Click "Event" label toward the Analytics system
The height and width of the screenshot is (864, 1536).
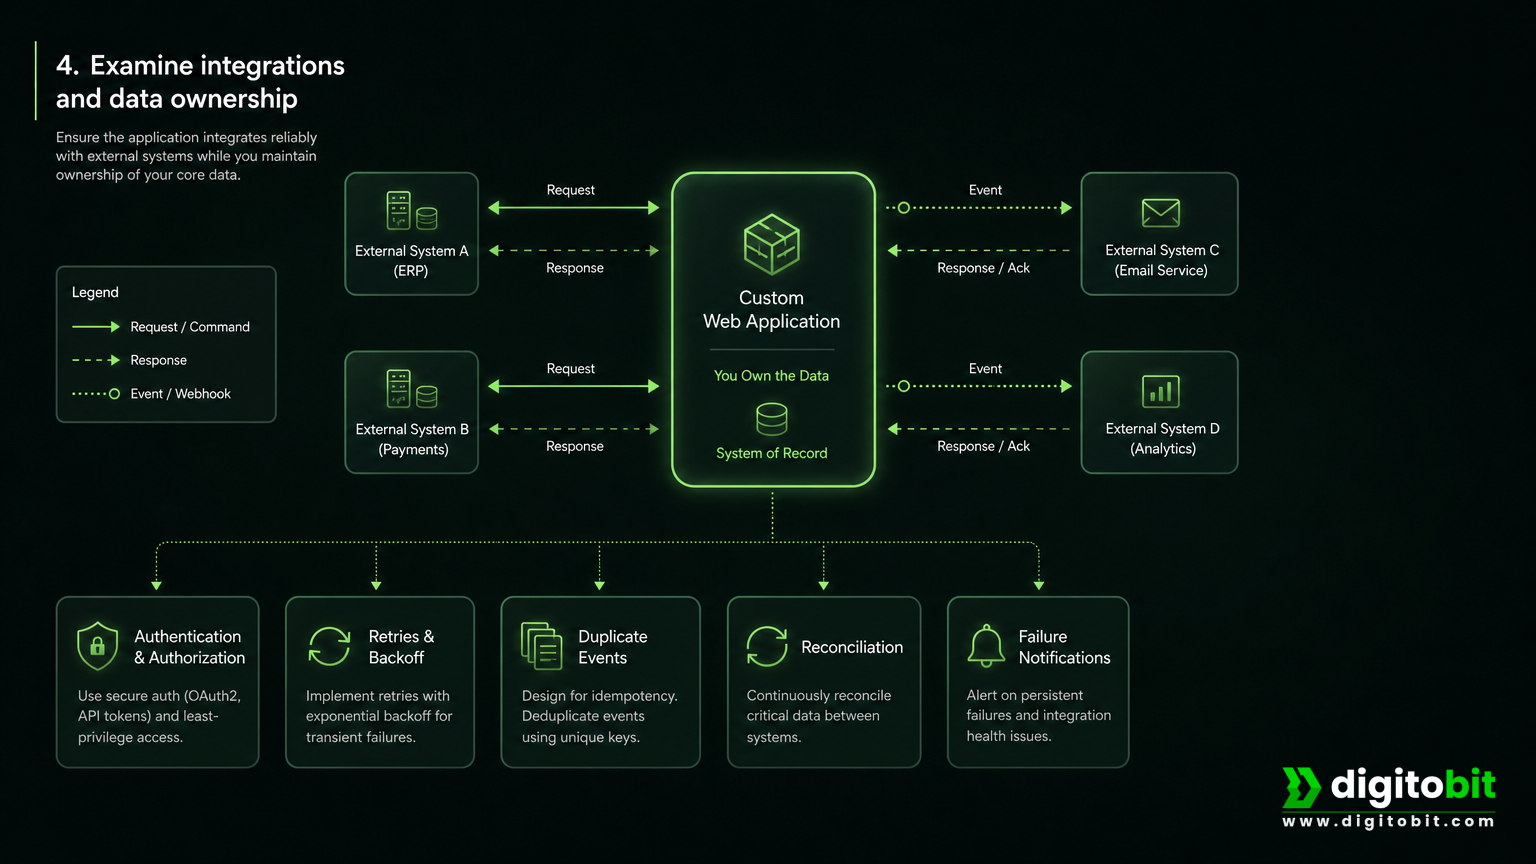[x=985, y=369]
